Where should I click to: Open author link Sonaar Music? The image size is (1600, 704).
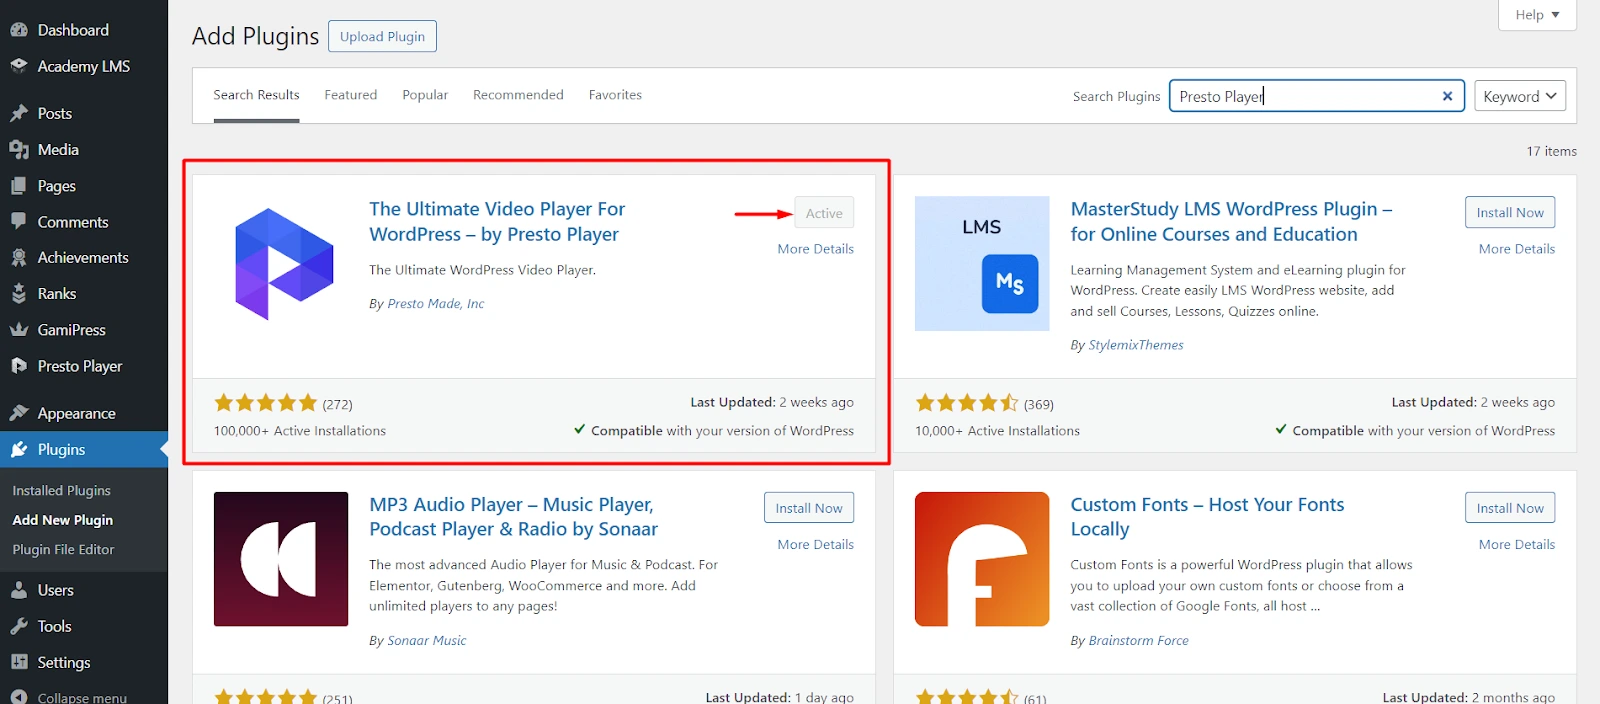pyautogui.click(x=427, y=641)
